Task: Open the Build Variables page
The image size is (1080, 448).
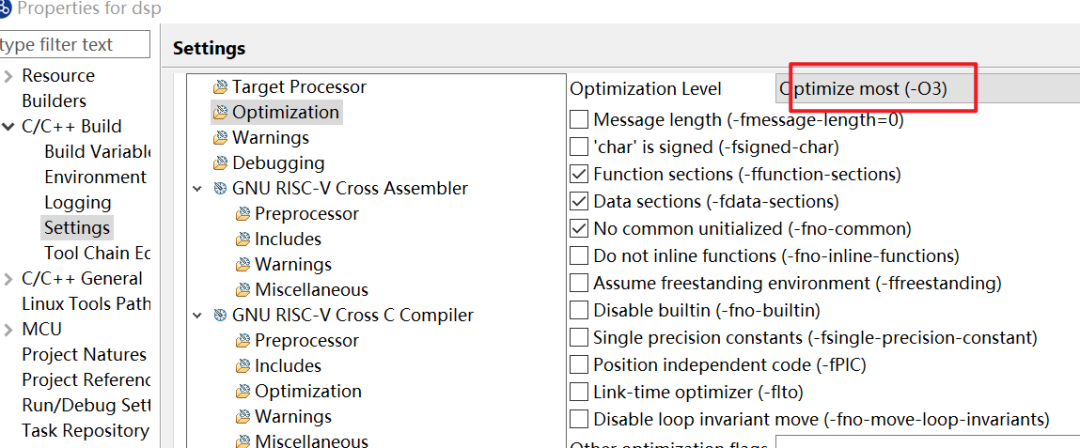Action: (x=96, y=152)
